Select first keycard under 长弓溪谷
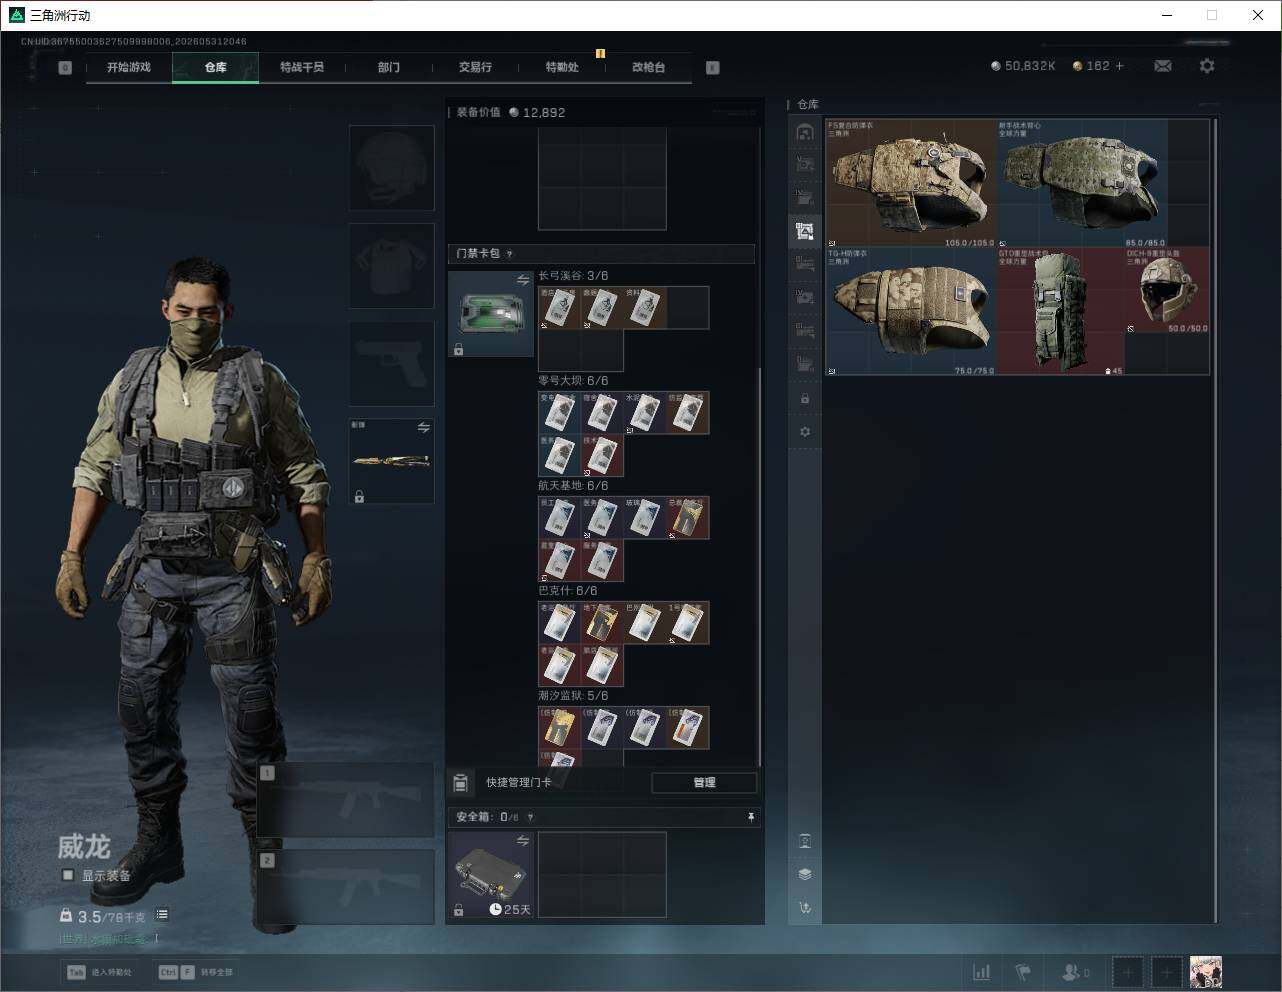This screenshot has width=1282, height=992. pyautogui.click(x=559, y=308)
